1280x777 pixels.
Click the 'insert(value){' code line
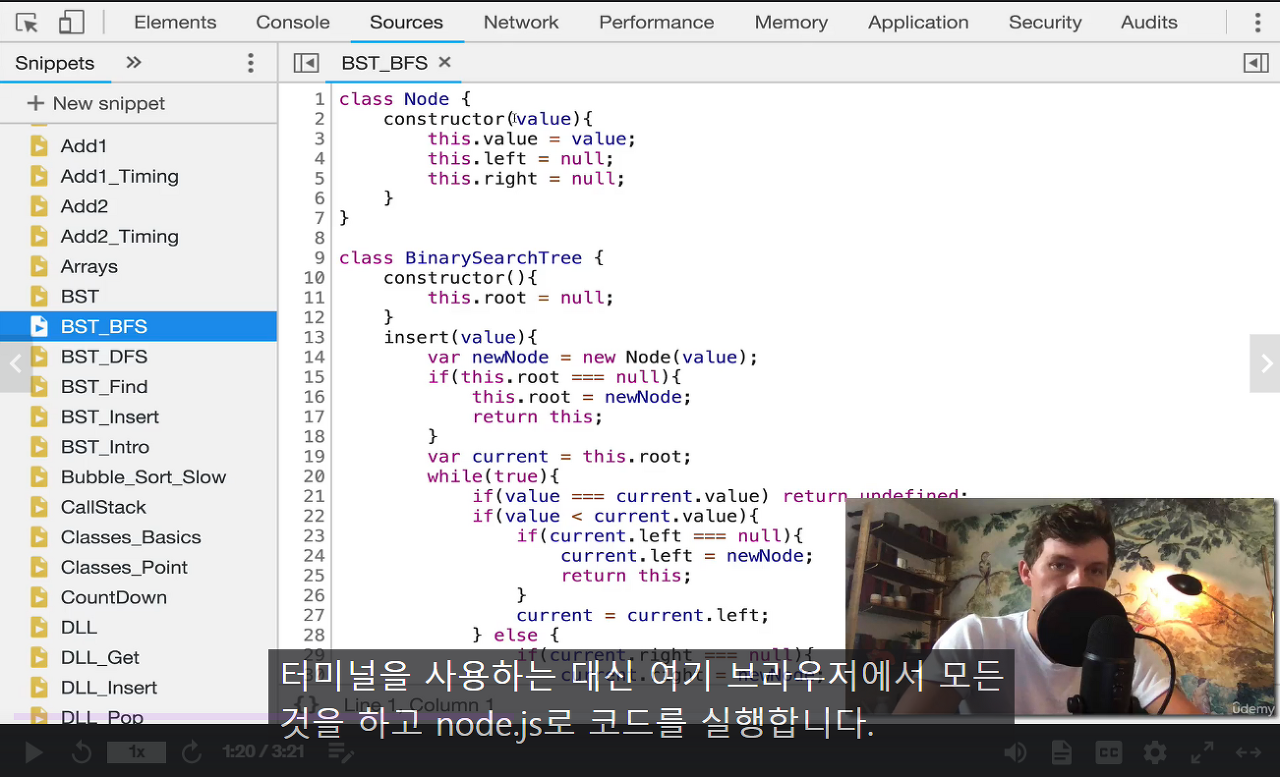pos(461,337)
